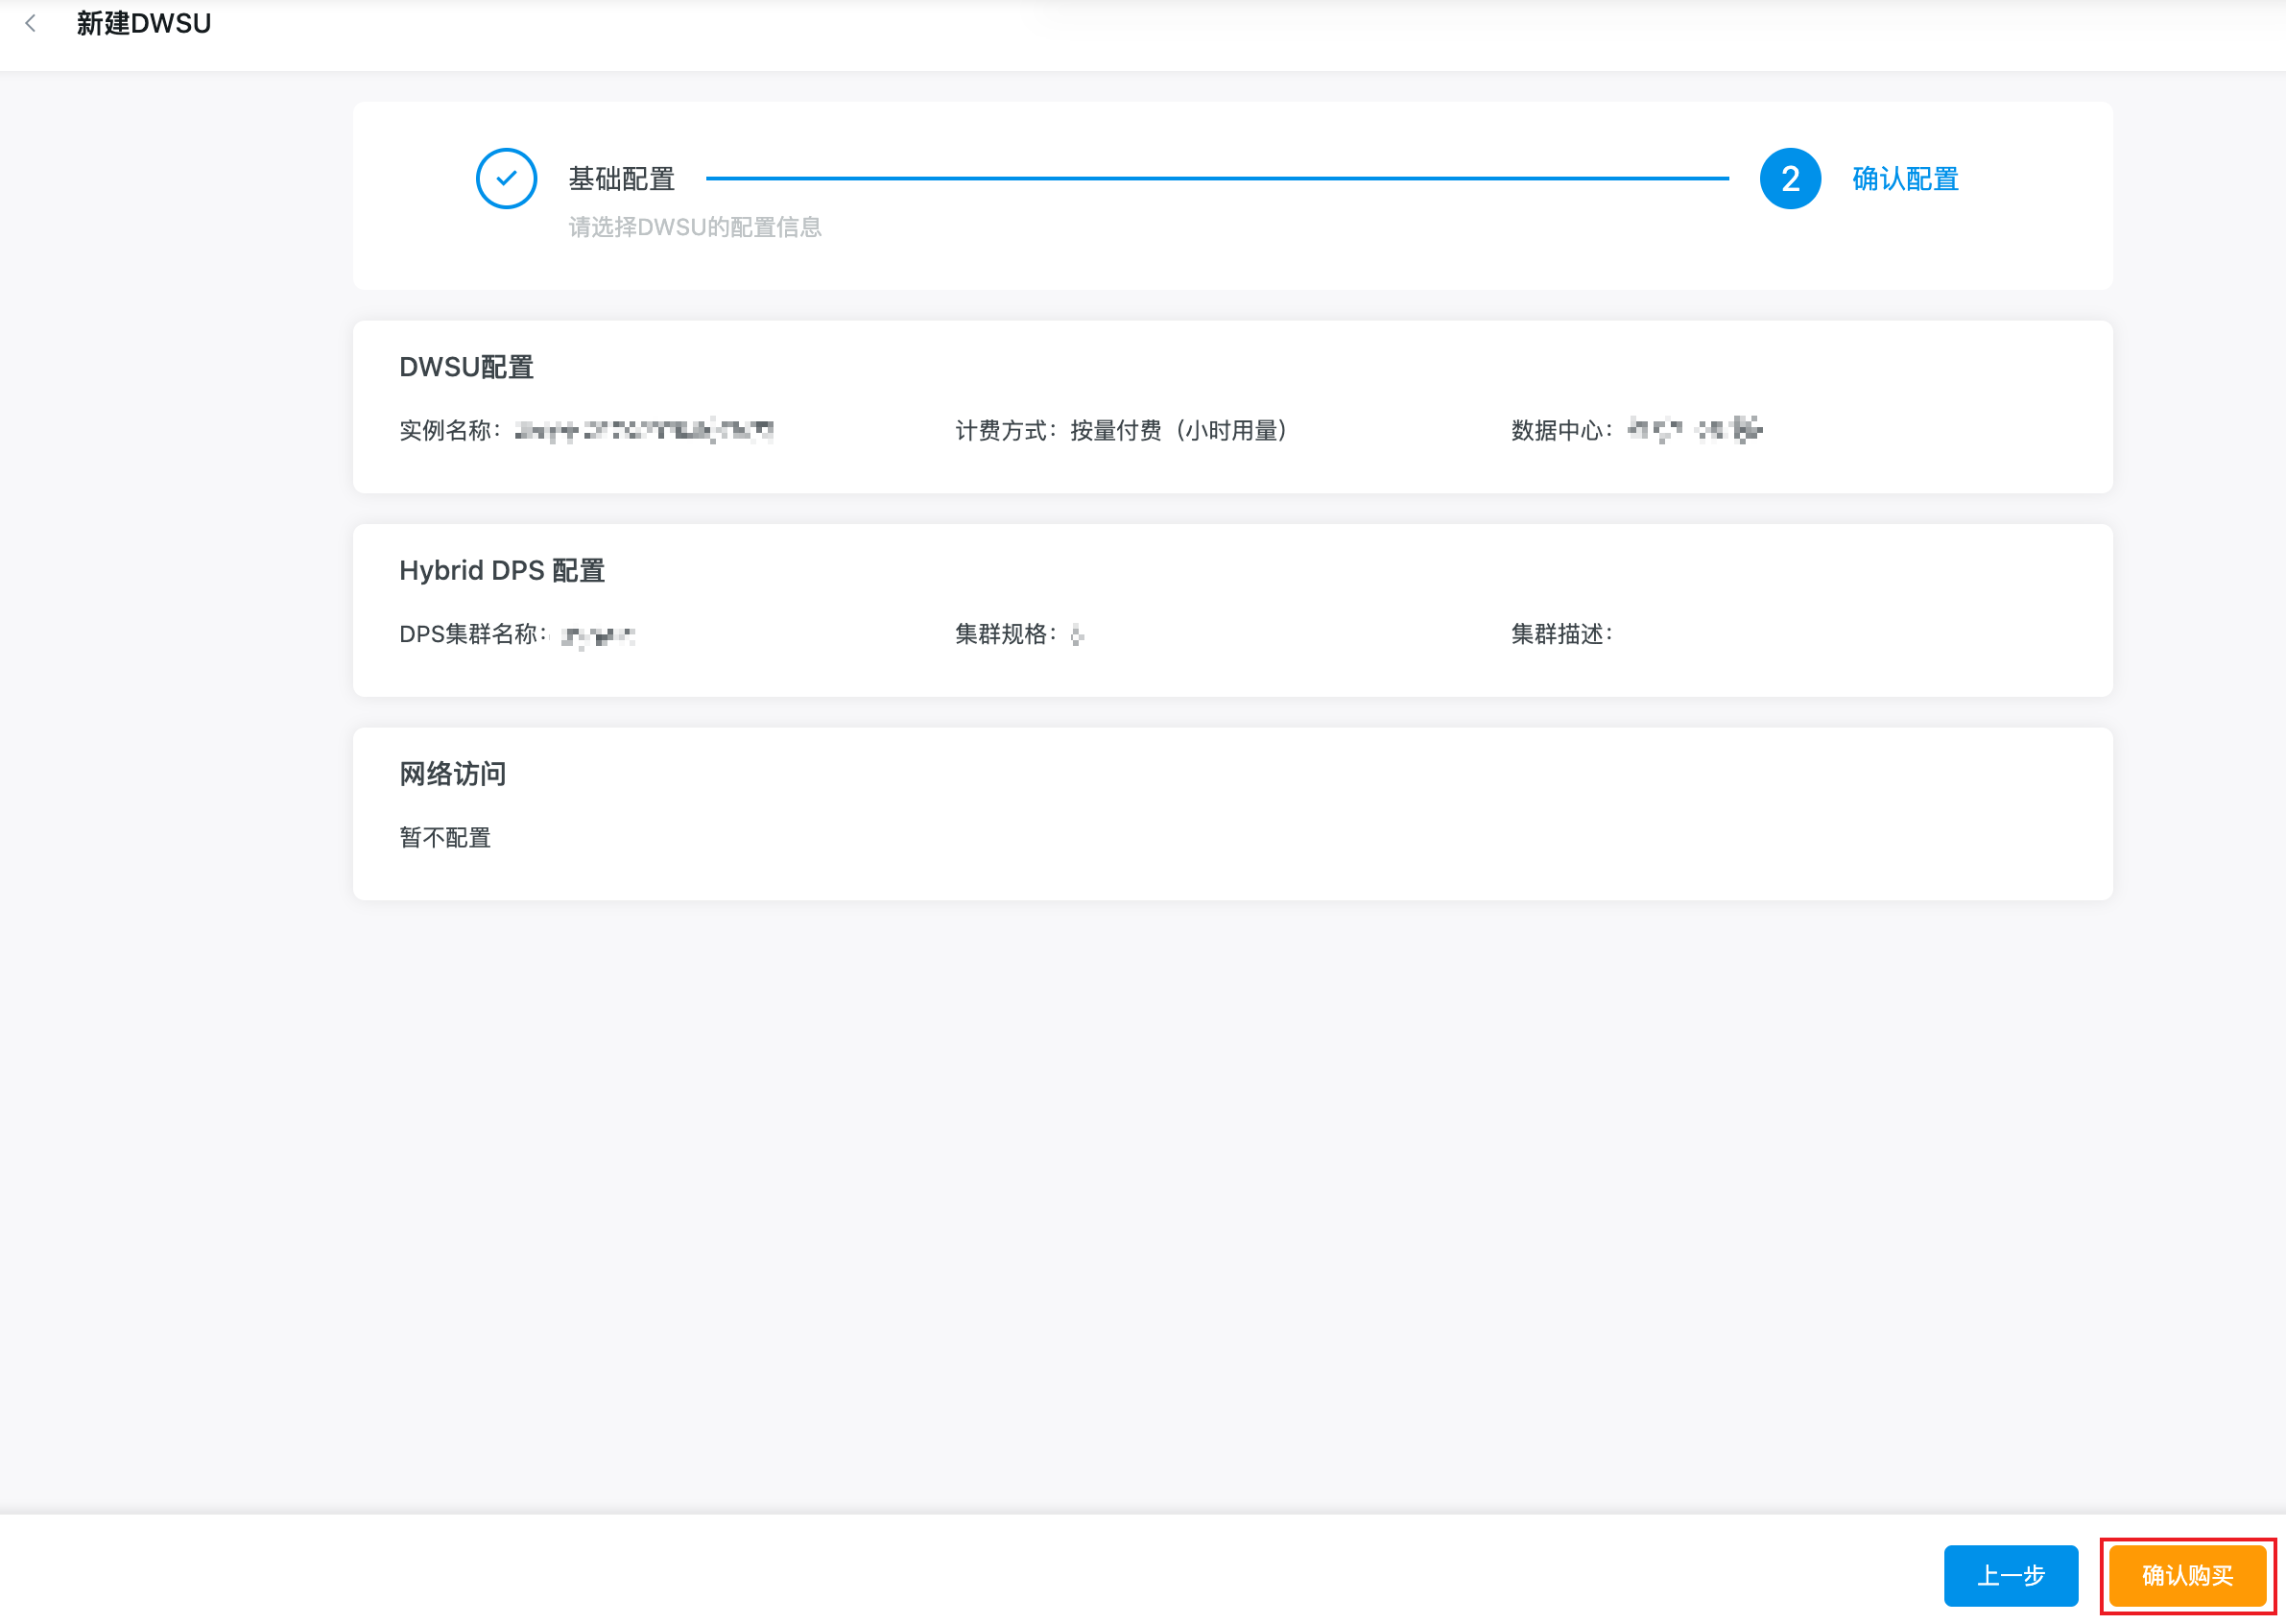
Task: Click the 集群规格 value
Action: tap(1076, 634)
